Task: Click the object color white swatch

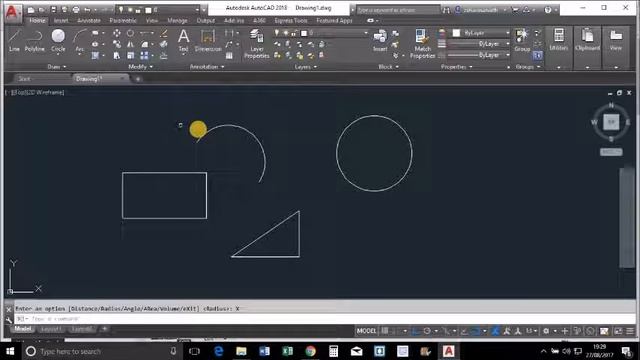Action: 456,33
